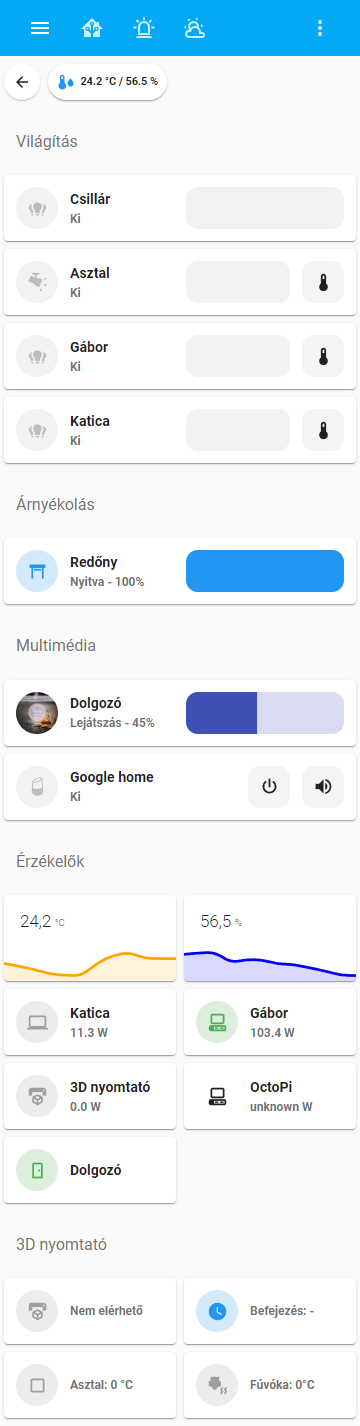The image size is (360, 1426).
Task: Open the 24.2 °C / 56.5 % chip
Action: coord(107,82)
